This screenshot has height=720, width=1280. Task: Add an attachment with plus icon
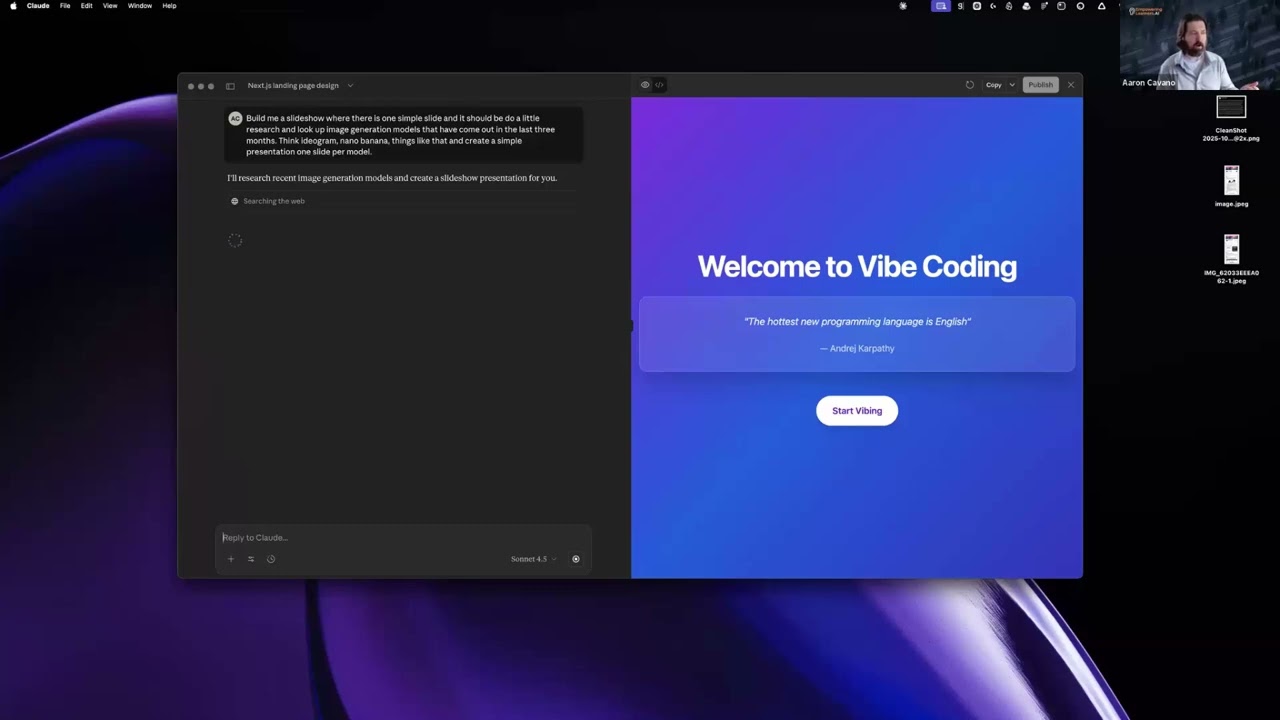(231, 559)
